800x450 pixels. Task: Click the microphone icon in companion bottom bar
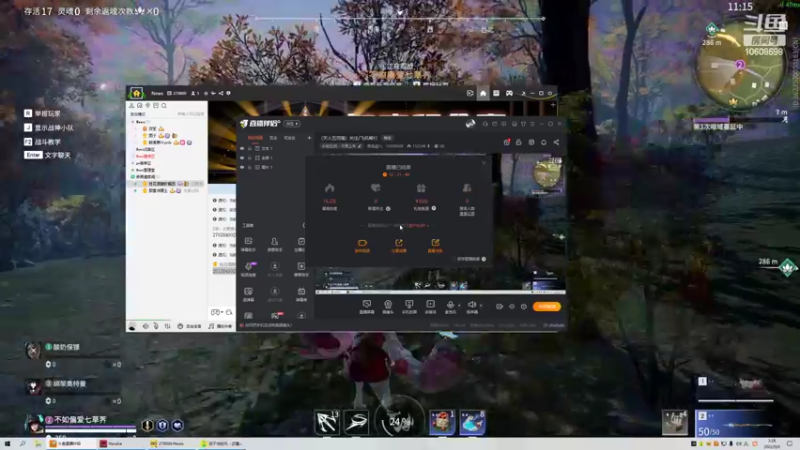pos(450,305)
